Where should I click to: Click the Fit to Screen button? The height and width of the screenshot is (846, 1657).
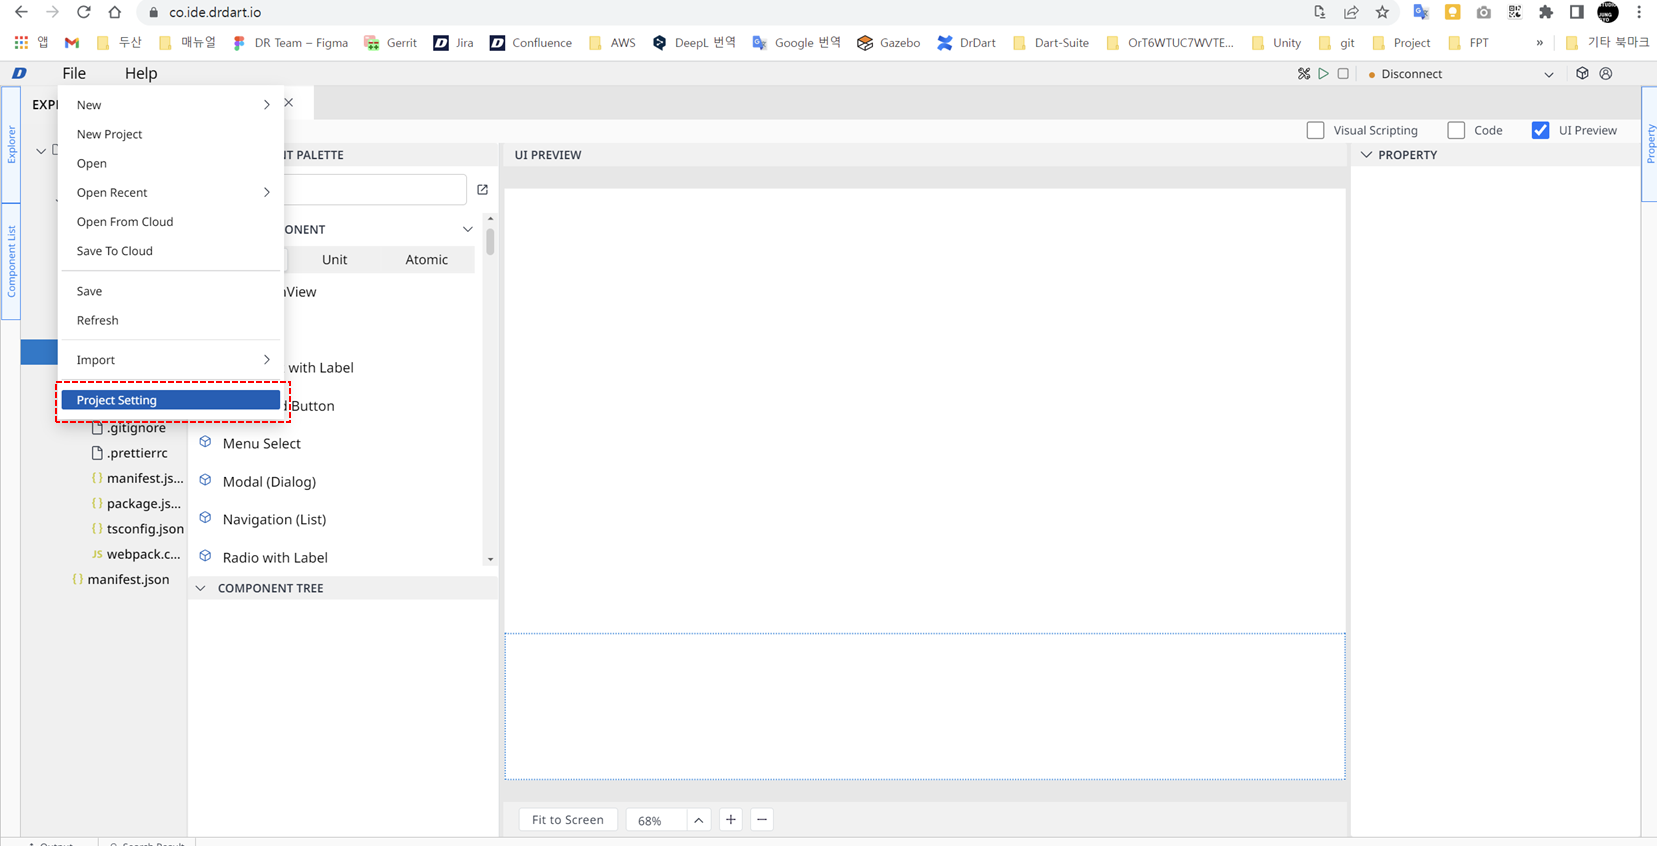(567, 820)
